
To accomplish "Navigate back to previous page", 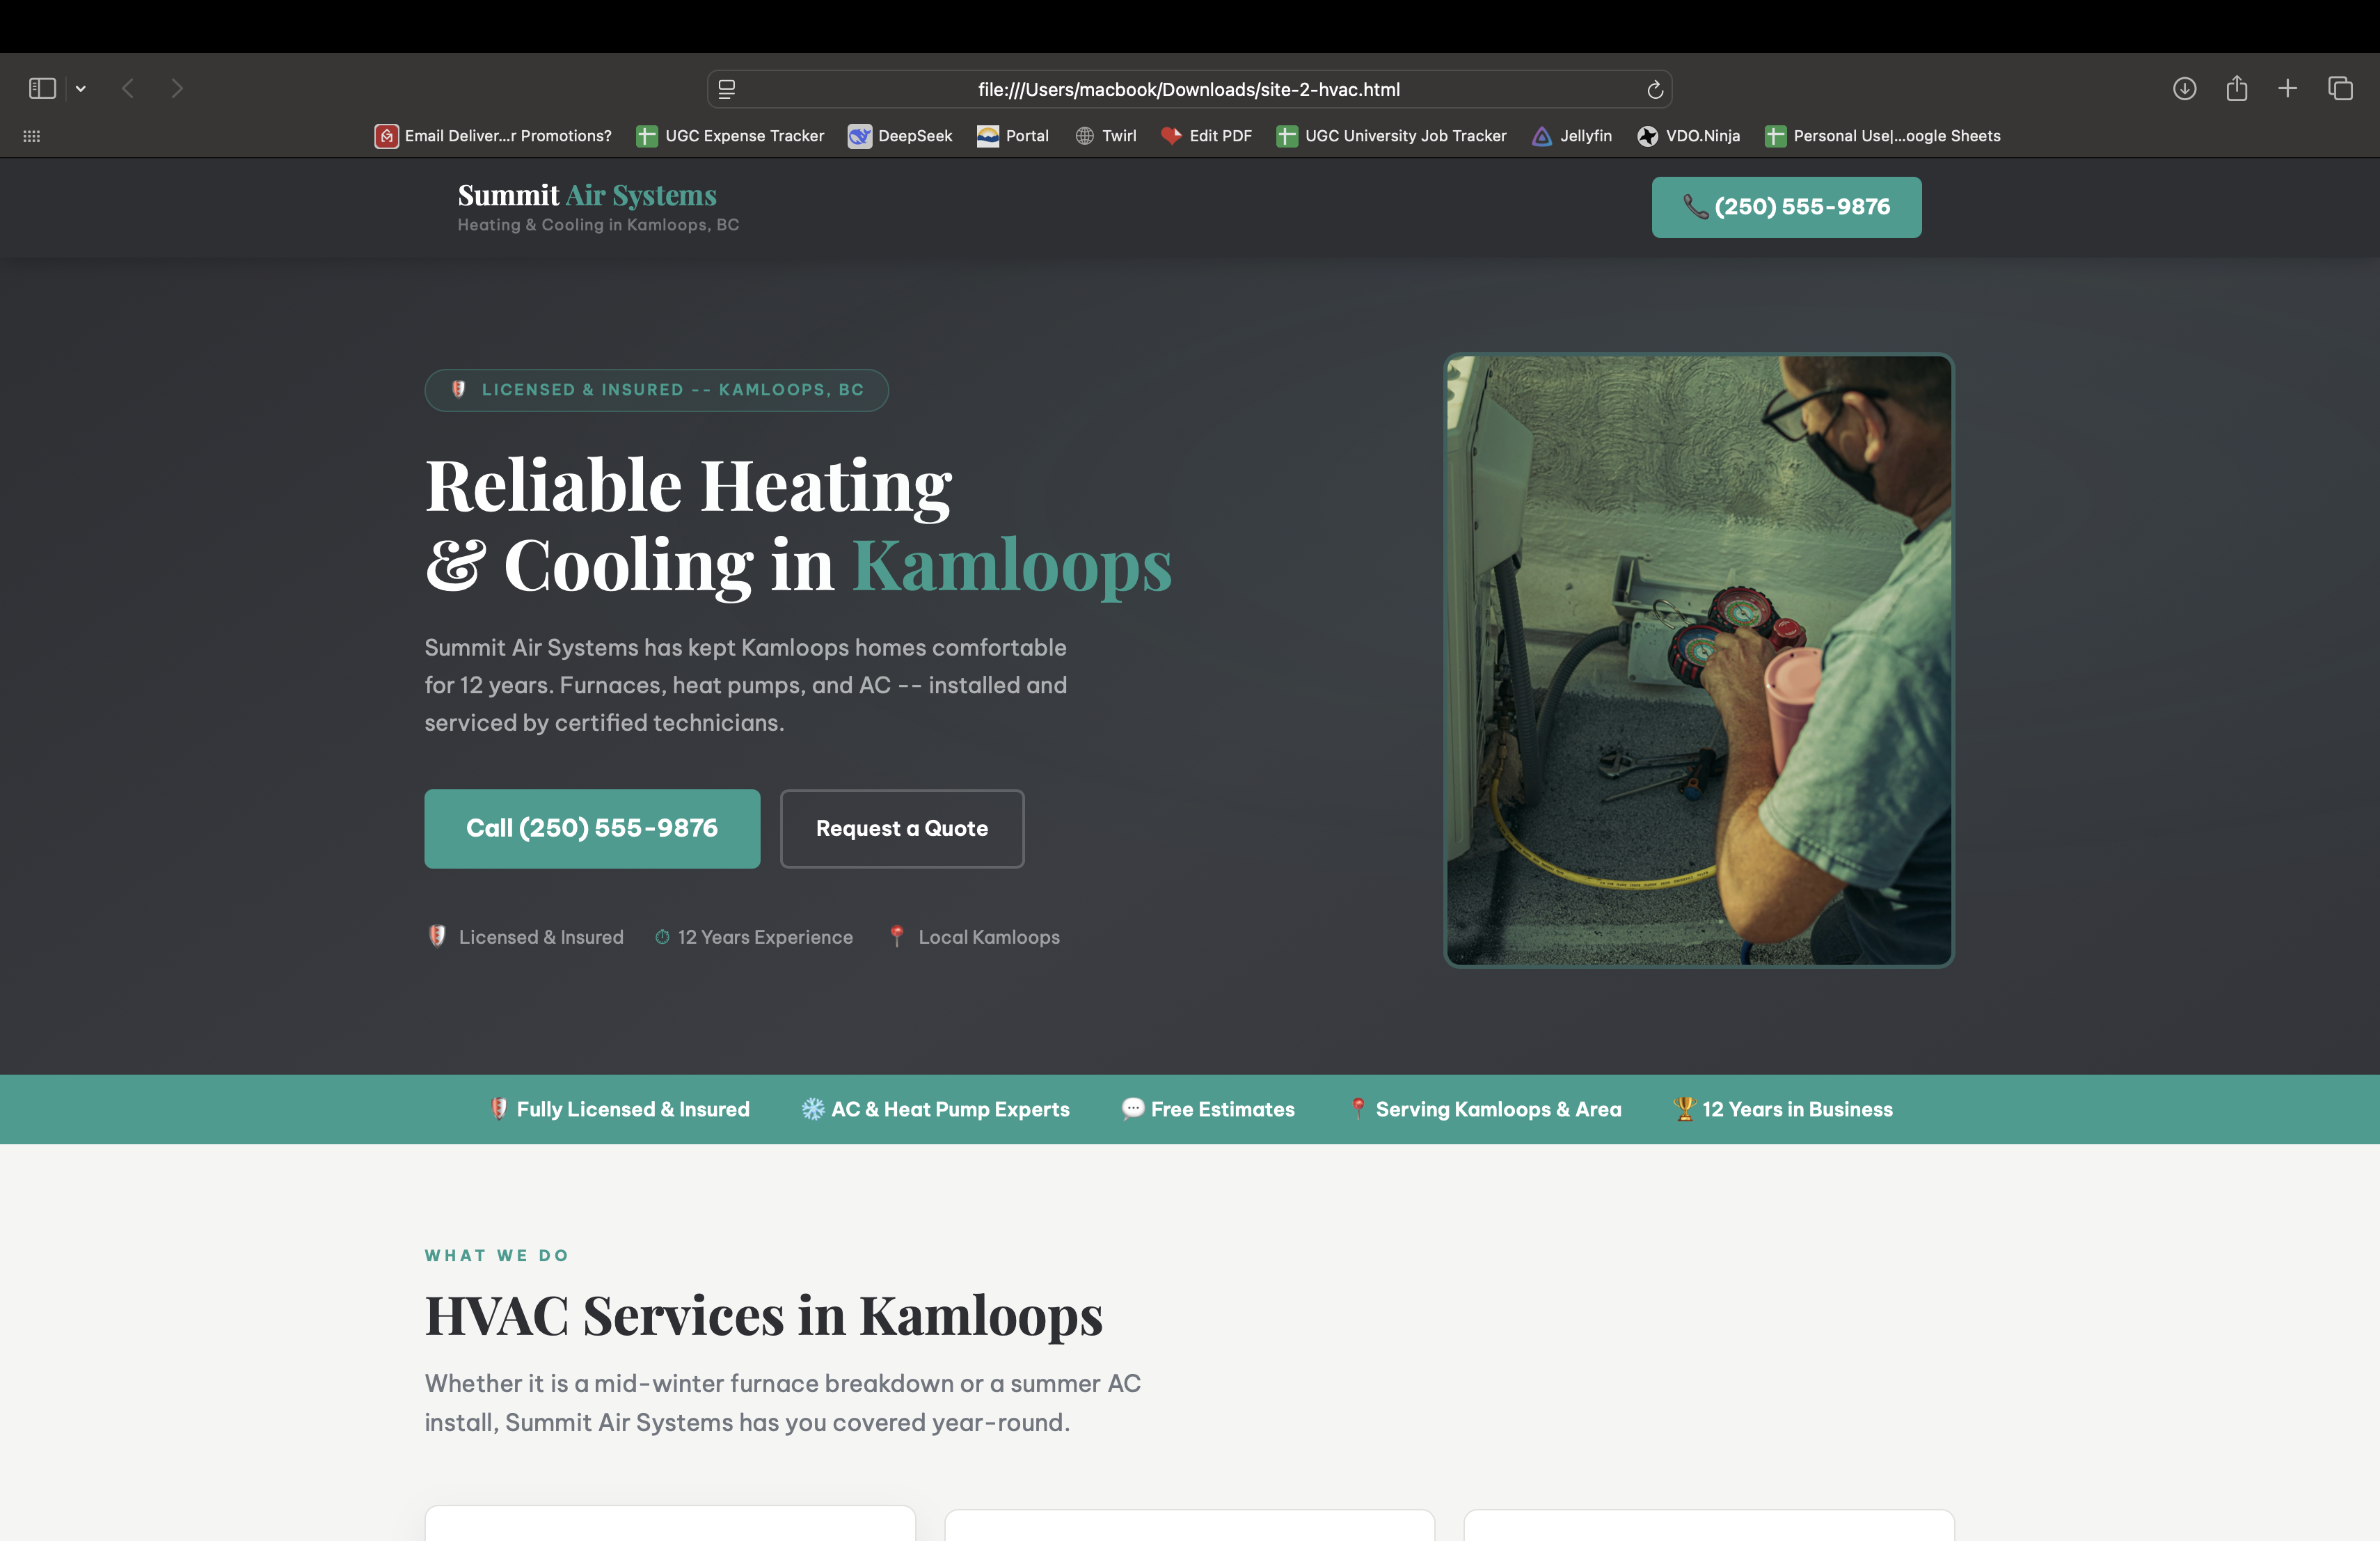I will tap(128, 88).
